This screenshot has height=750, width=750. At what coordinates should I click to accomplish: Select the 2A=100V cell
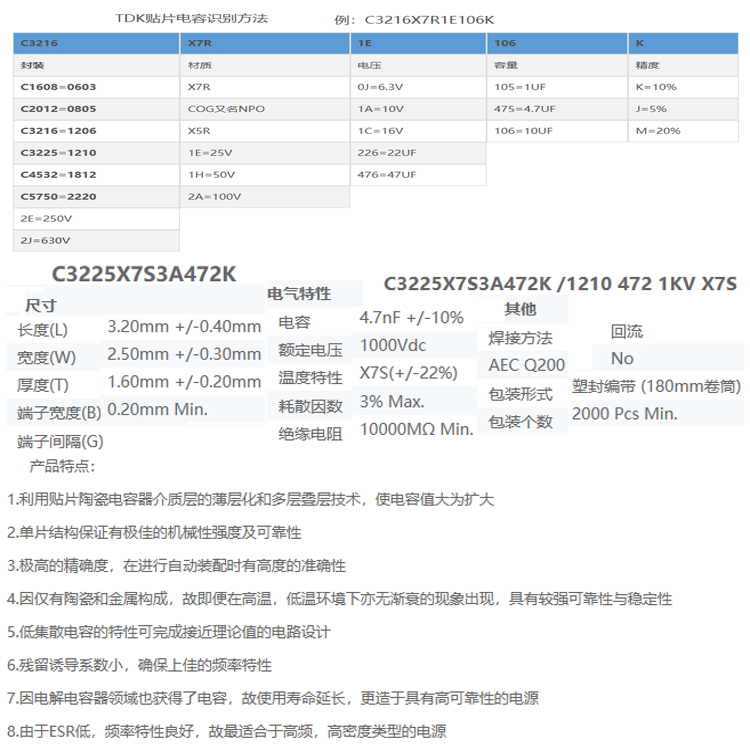pos(265,197)
